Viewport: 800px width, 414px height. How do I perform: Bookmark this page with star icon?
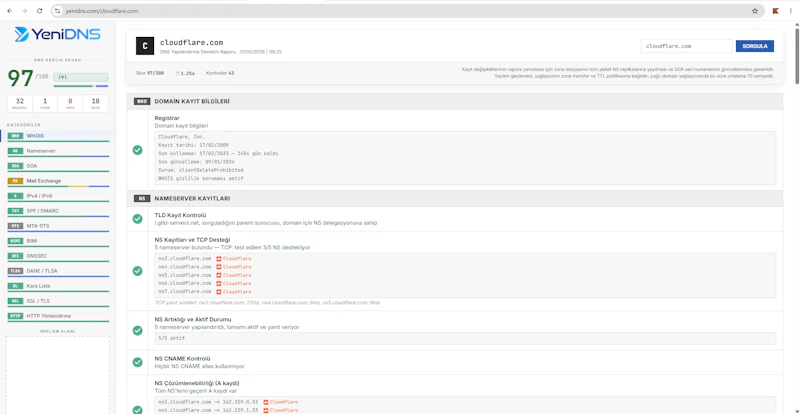(755, 11)
